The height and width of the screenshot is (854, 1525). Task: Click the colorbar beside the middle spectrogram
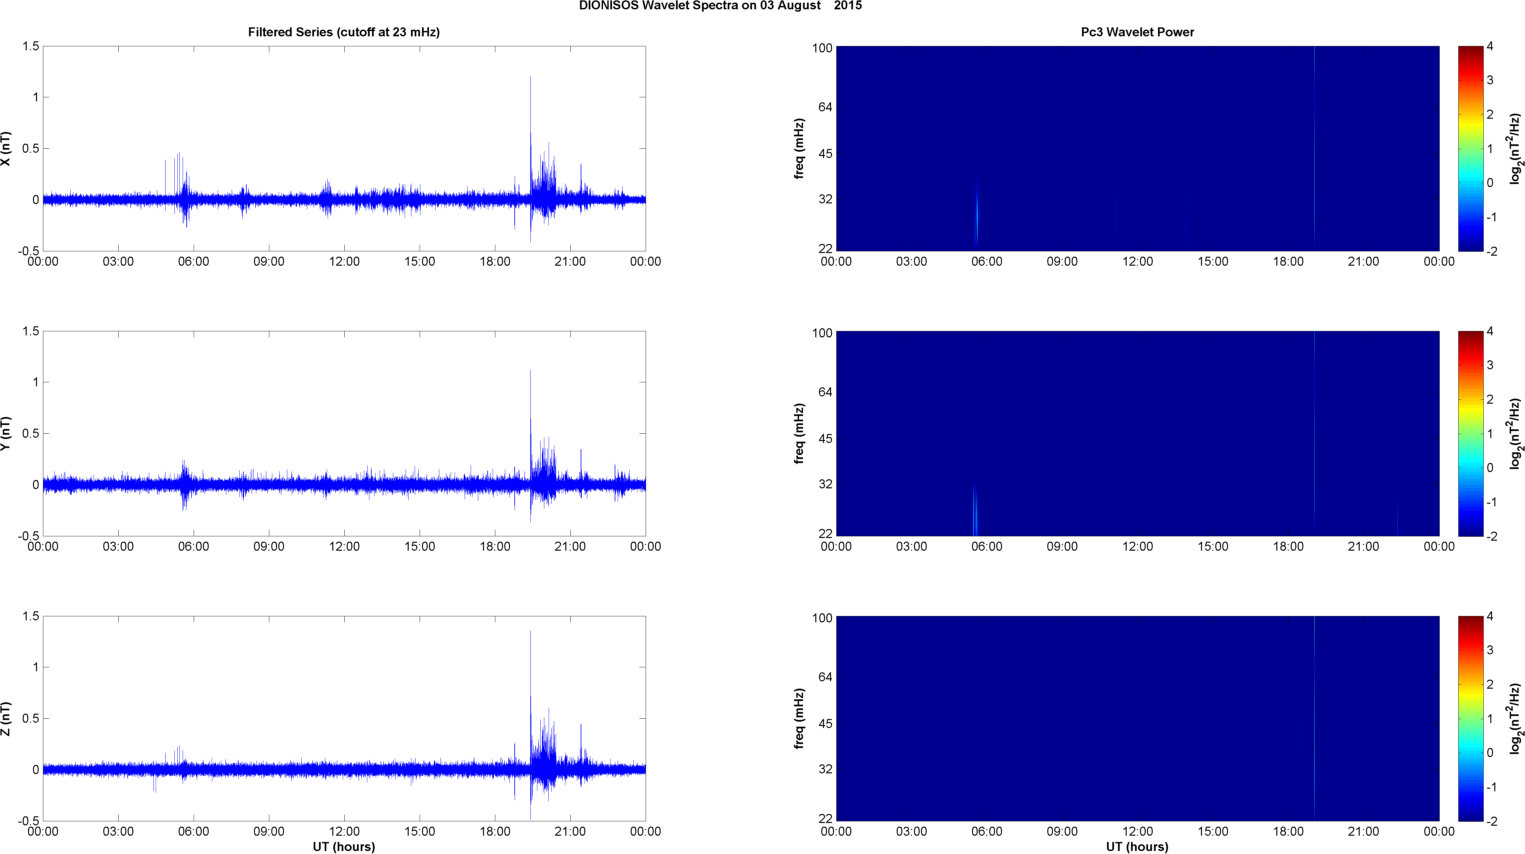(1470, 434)
